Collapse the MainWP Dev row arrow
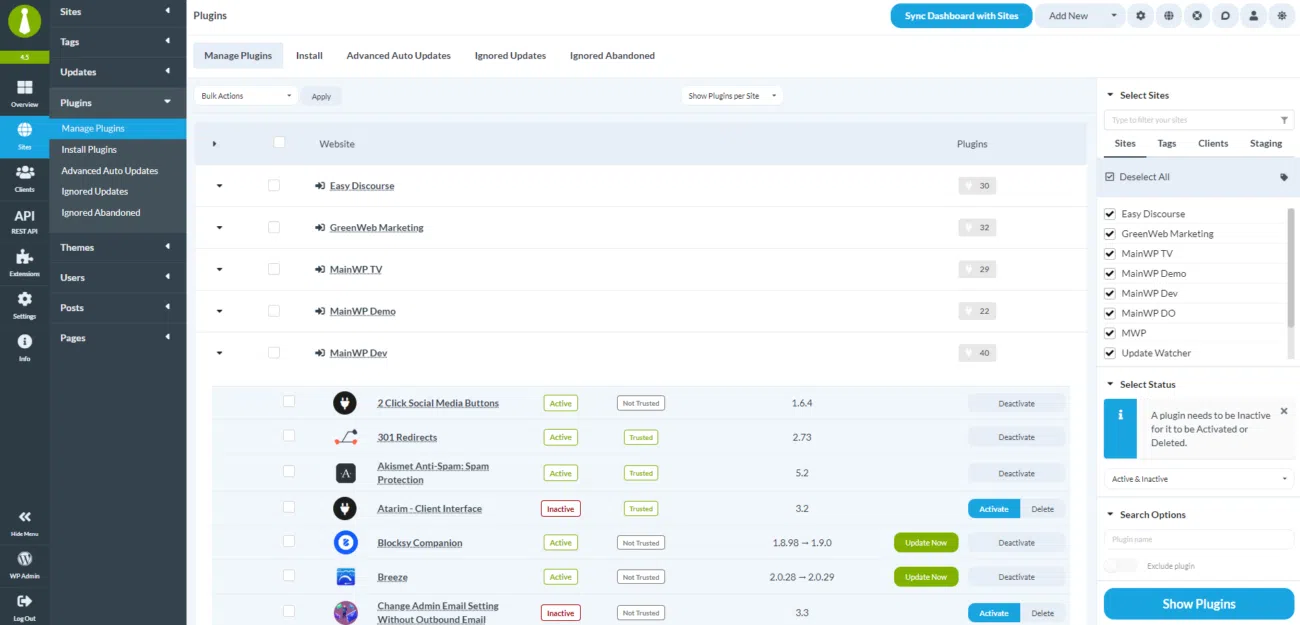 point(219,353)
